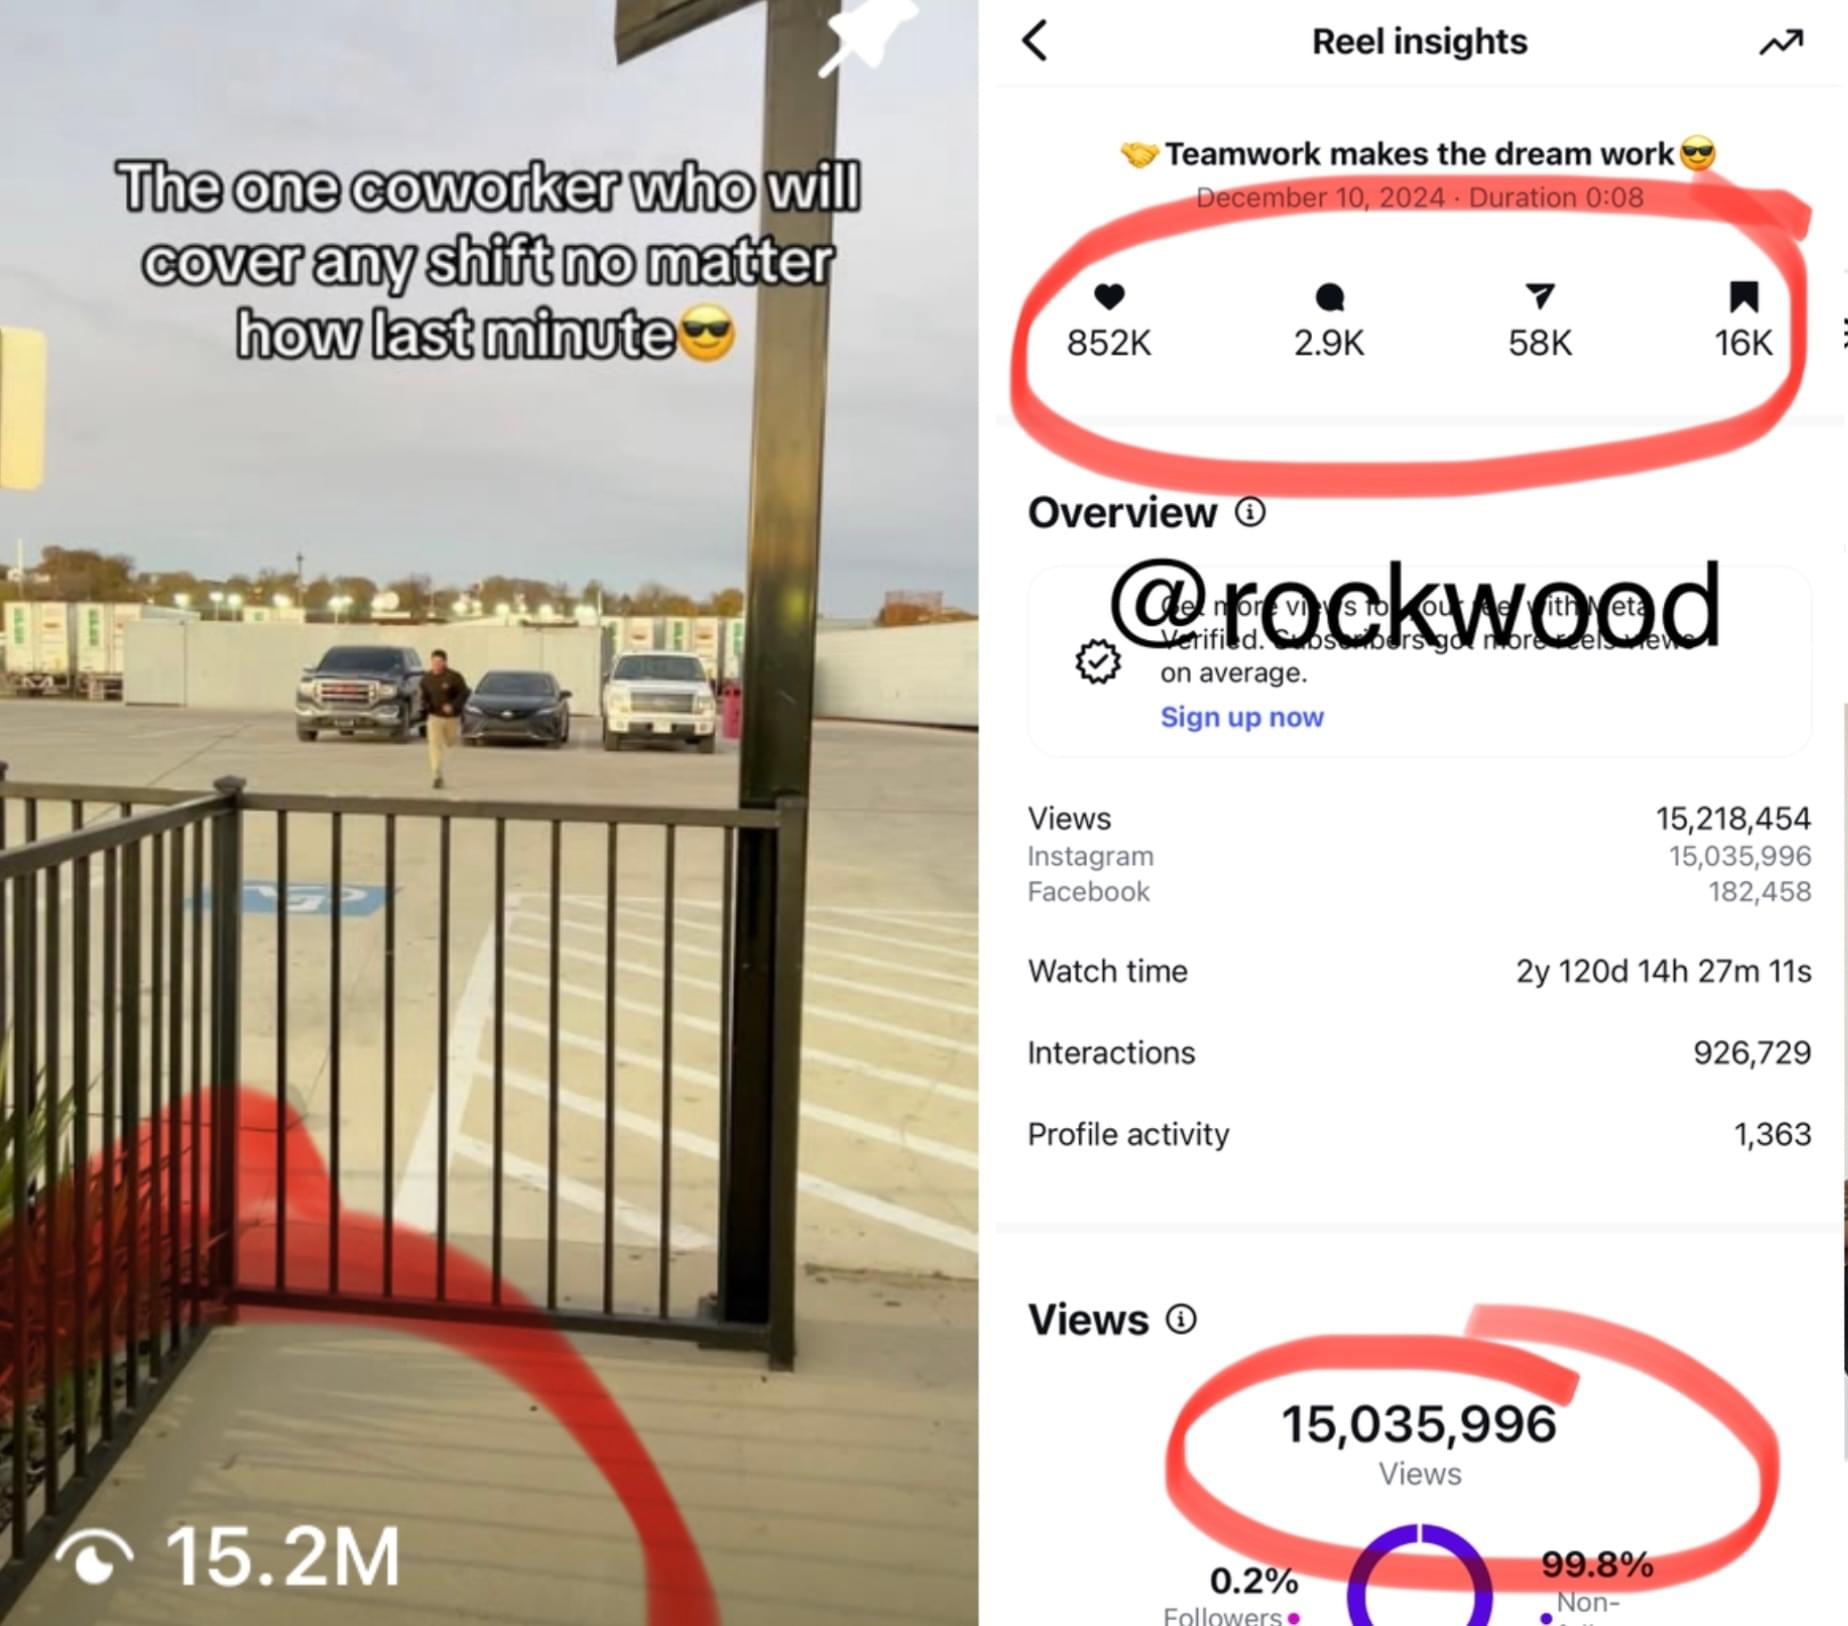The image size is (1848, 1626).
Task: Tap the purple followers donut chart
Action: point(1419,1576)
